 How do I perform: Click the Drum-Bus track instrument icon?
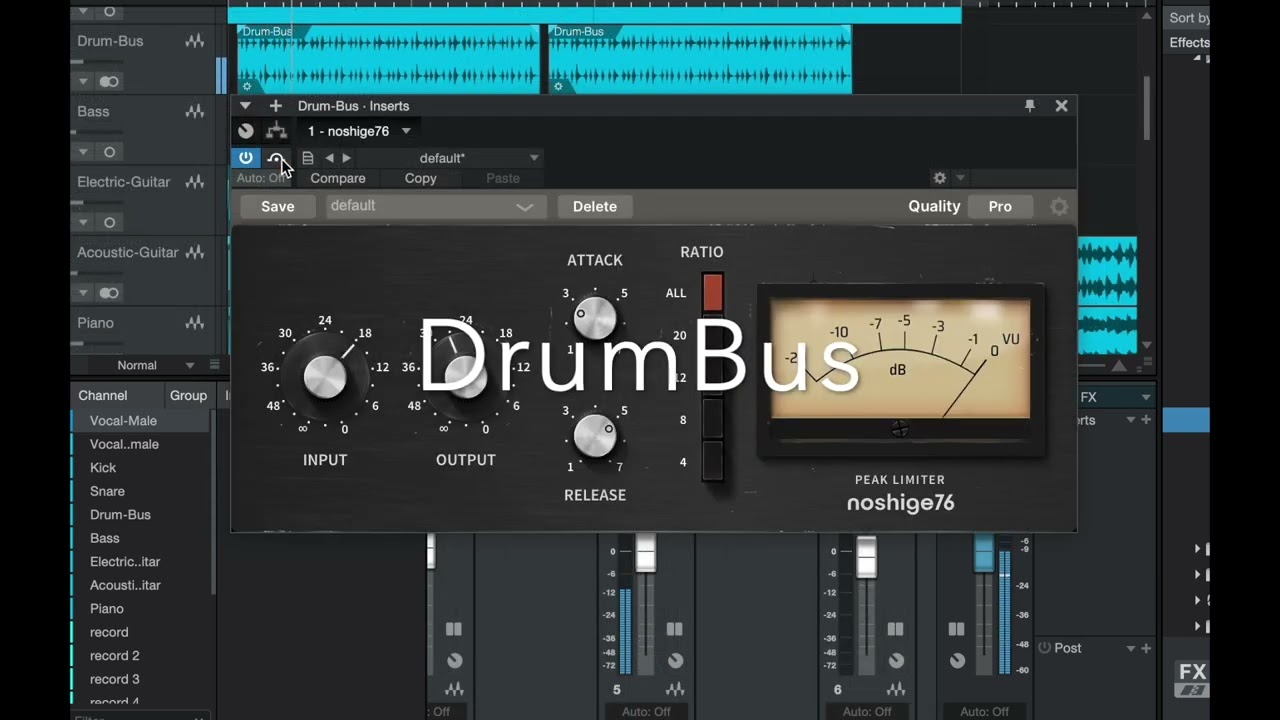point(194,41)
